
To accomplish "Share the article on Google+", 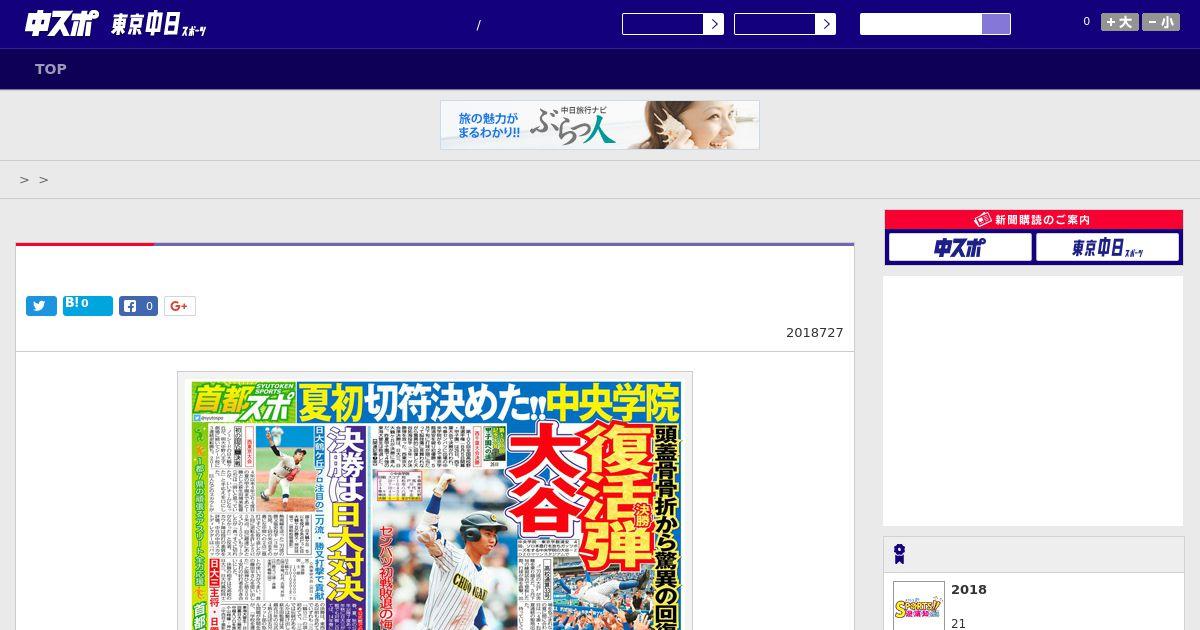I will (180, 306).
